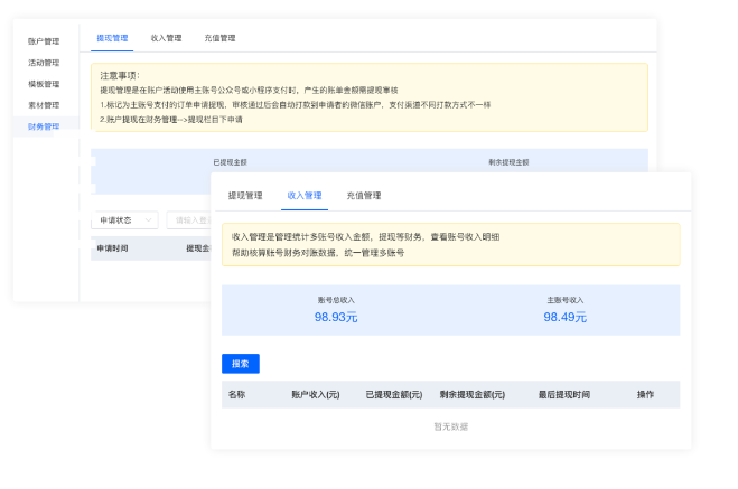Open 素材管理 in the left sidebar

pos(43,105)
